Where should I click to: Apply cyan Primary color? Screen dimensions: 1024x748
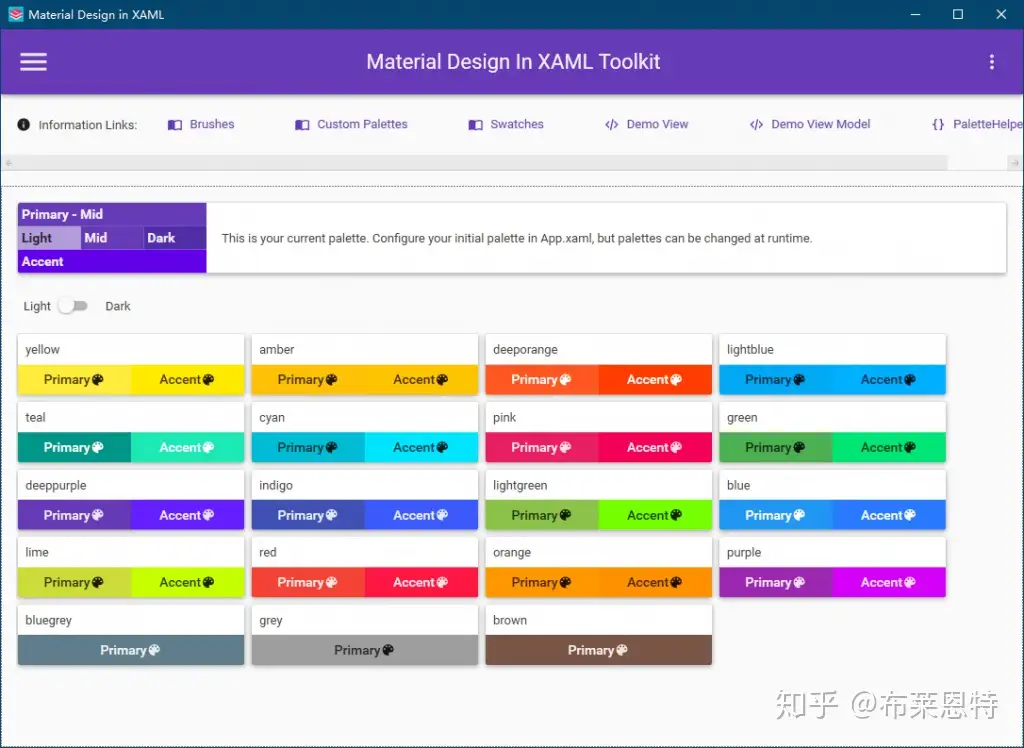(308, 447)
